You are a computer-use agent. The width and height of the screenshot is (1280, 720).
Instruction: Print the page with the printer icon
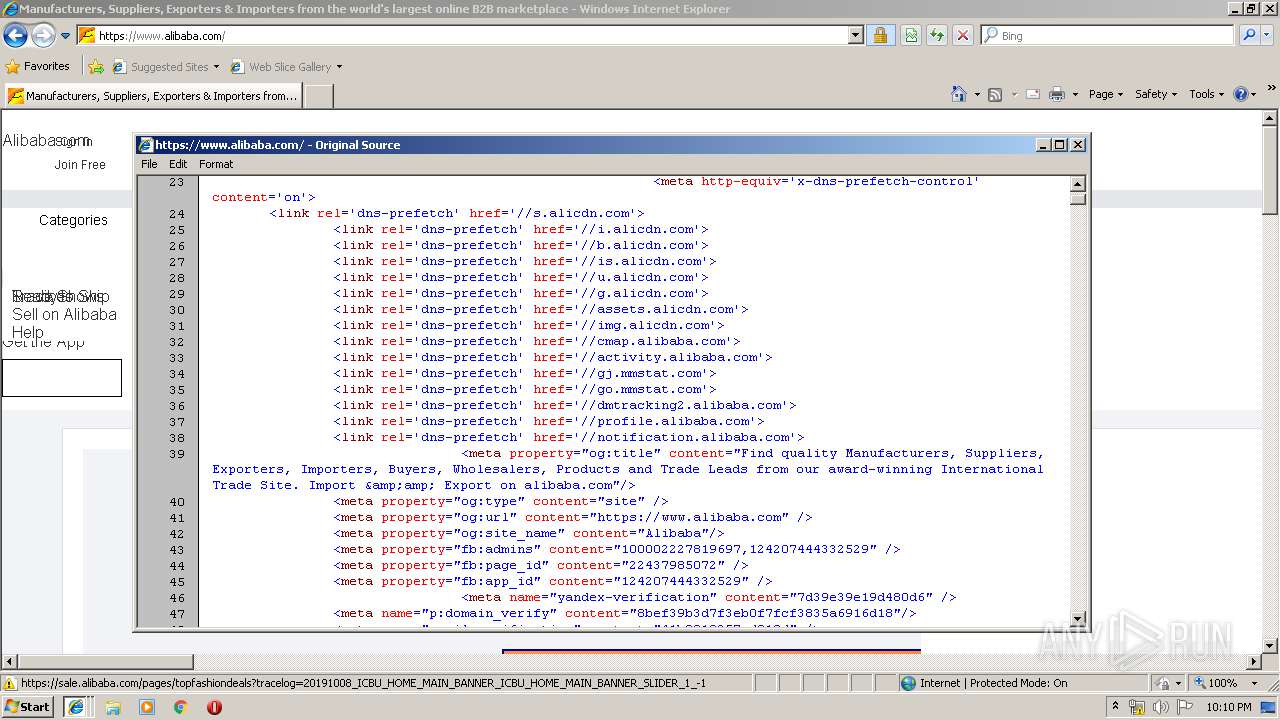click(1057, 94)
